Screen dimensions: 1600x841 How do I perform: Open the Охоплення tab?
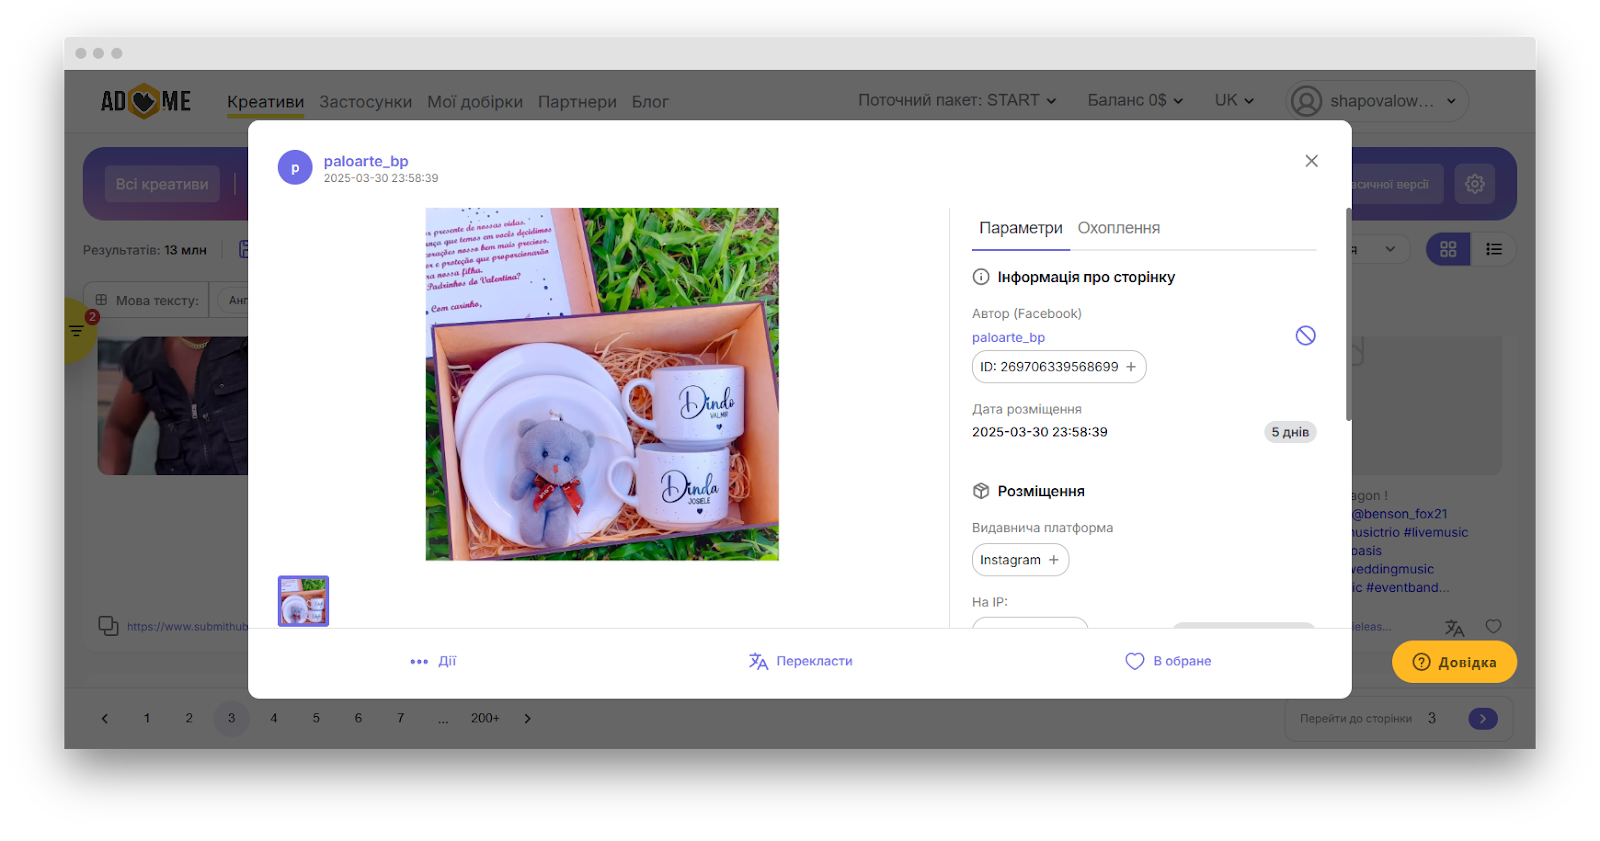(1118, 228)
